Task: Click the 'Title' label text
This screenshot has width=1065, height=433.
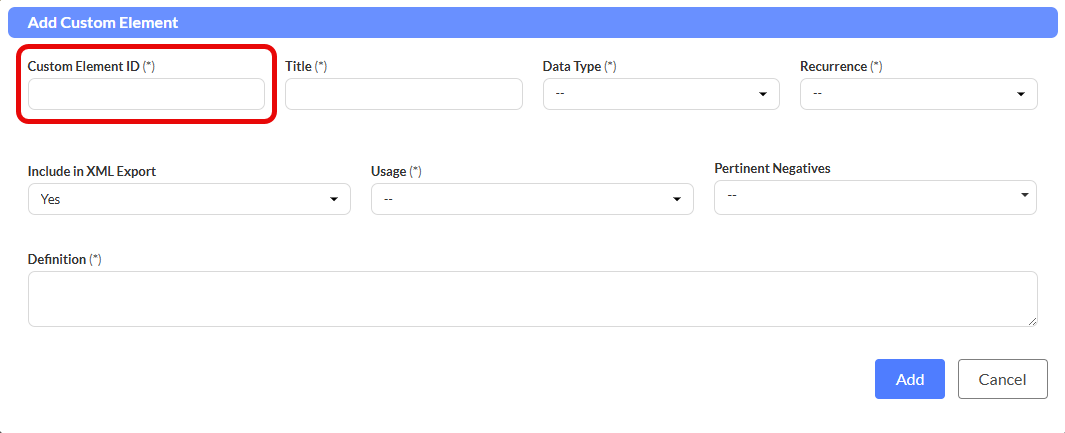Action: [298, 66]
